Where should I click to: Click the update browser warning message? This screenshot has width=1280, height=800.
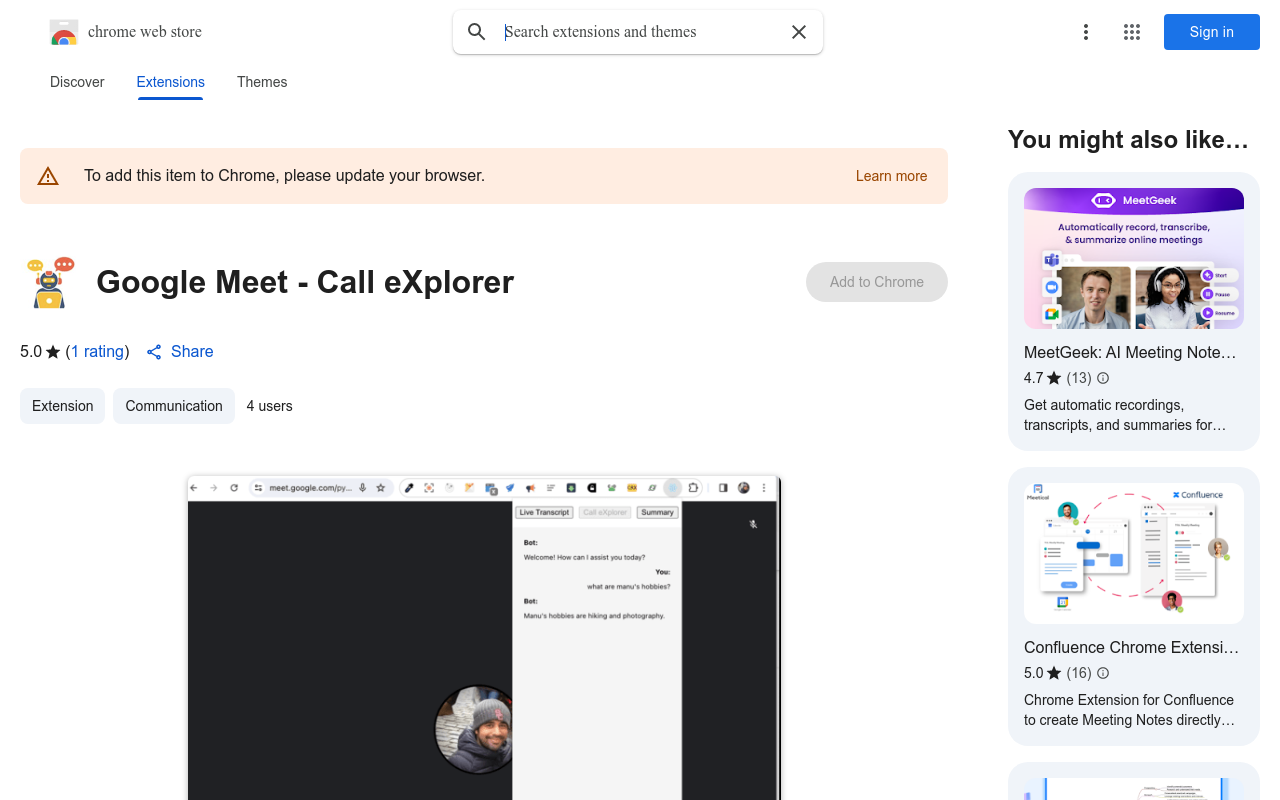click(x=284, y=176)
